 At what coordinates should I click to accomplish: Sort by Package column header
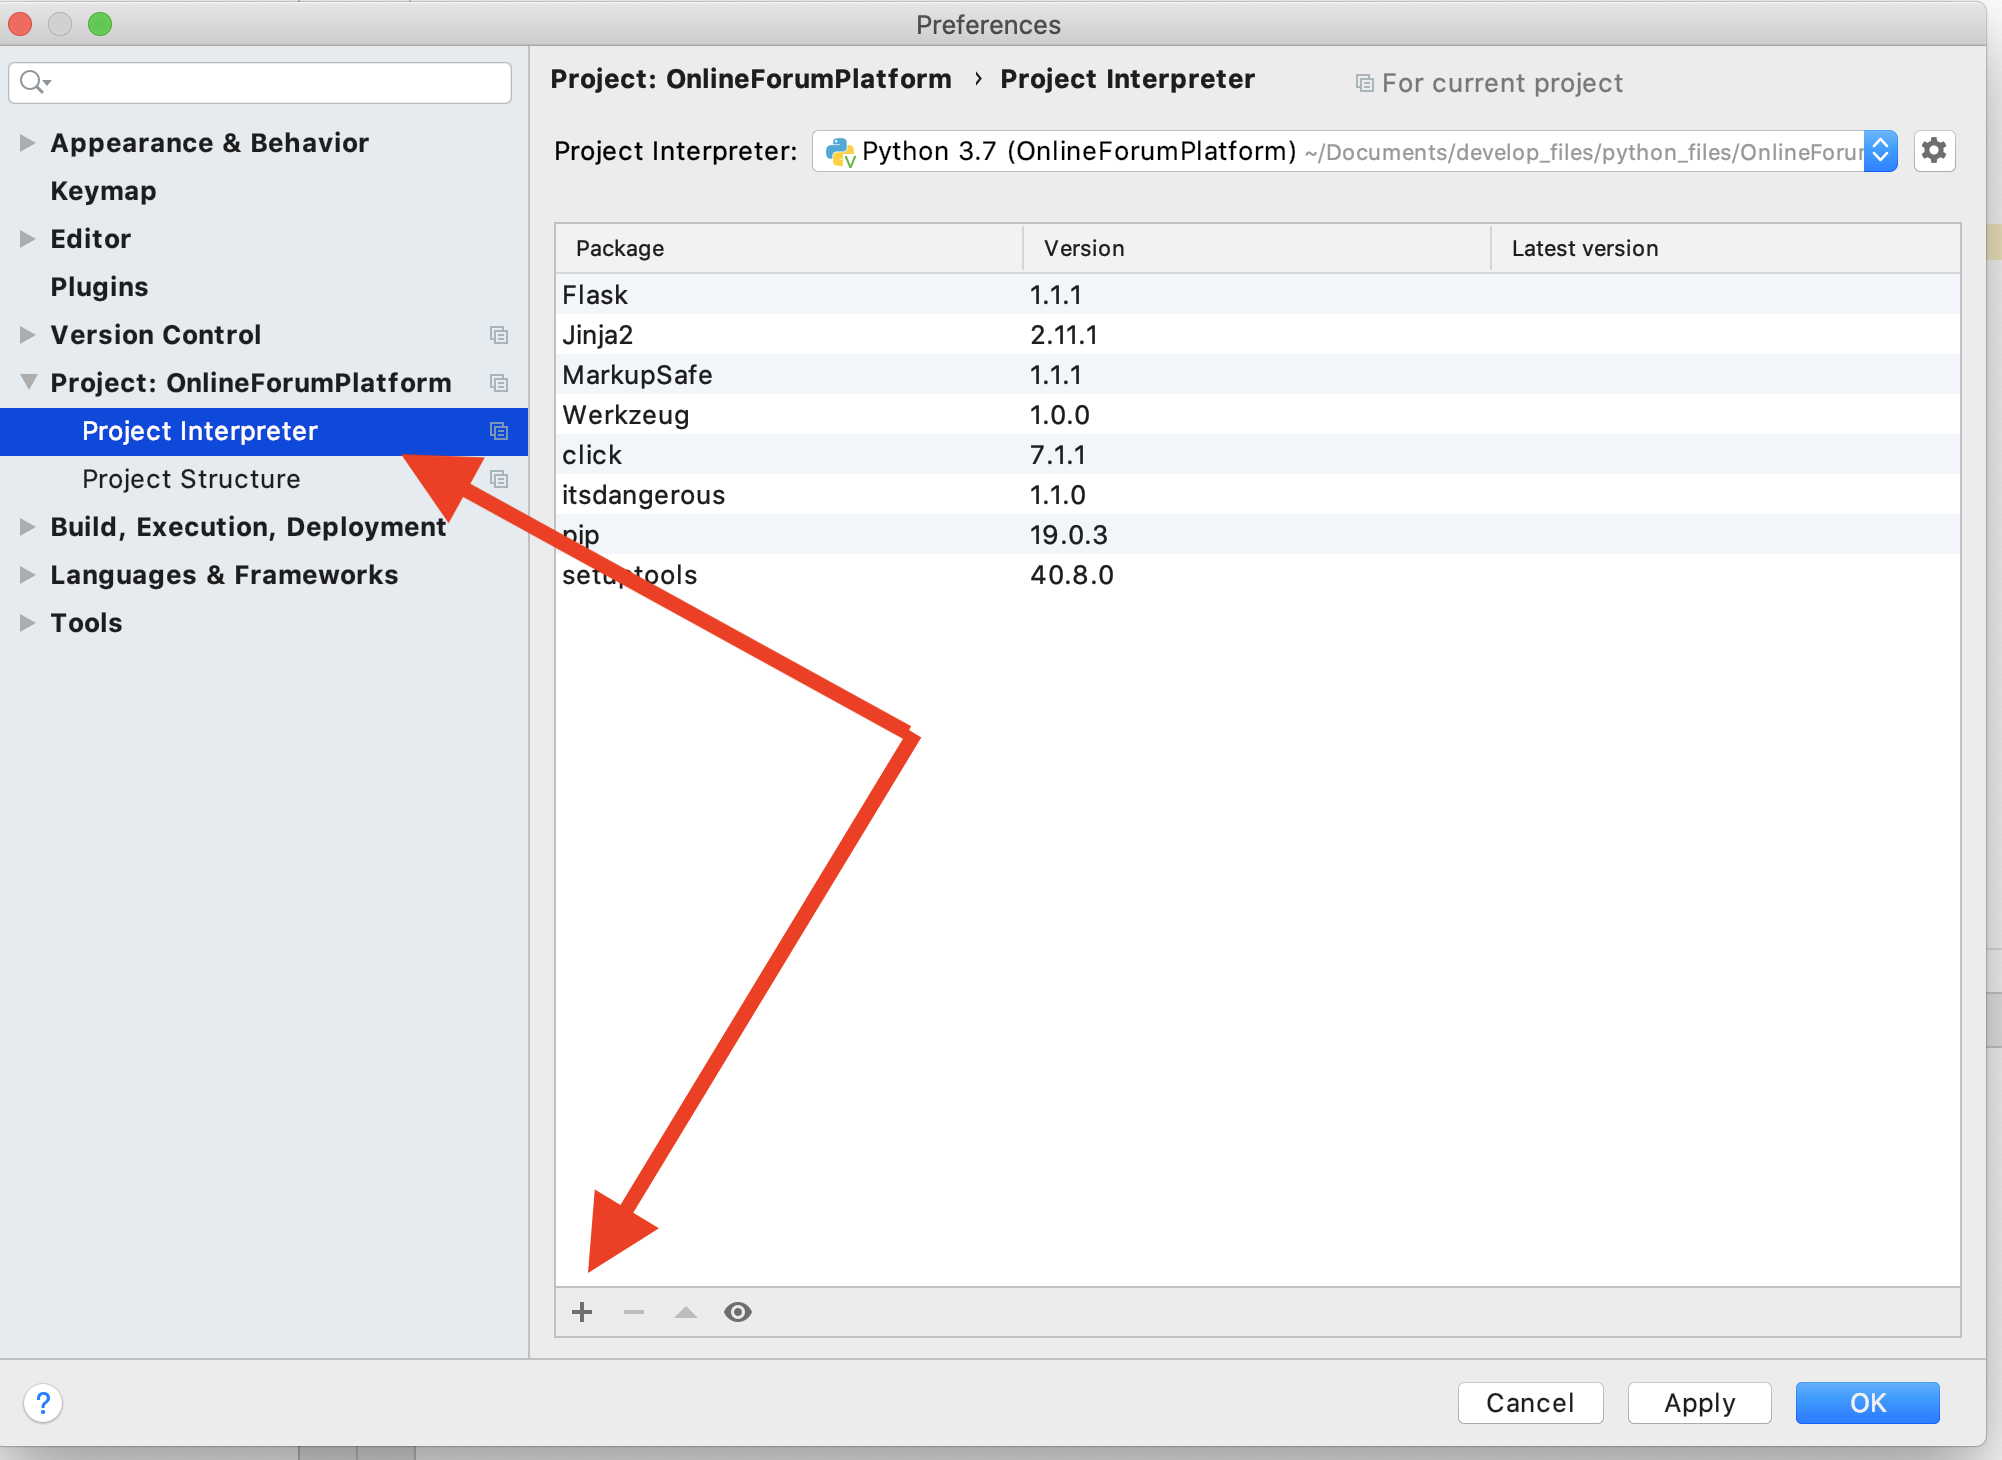pos(789,248)
